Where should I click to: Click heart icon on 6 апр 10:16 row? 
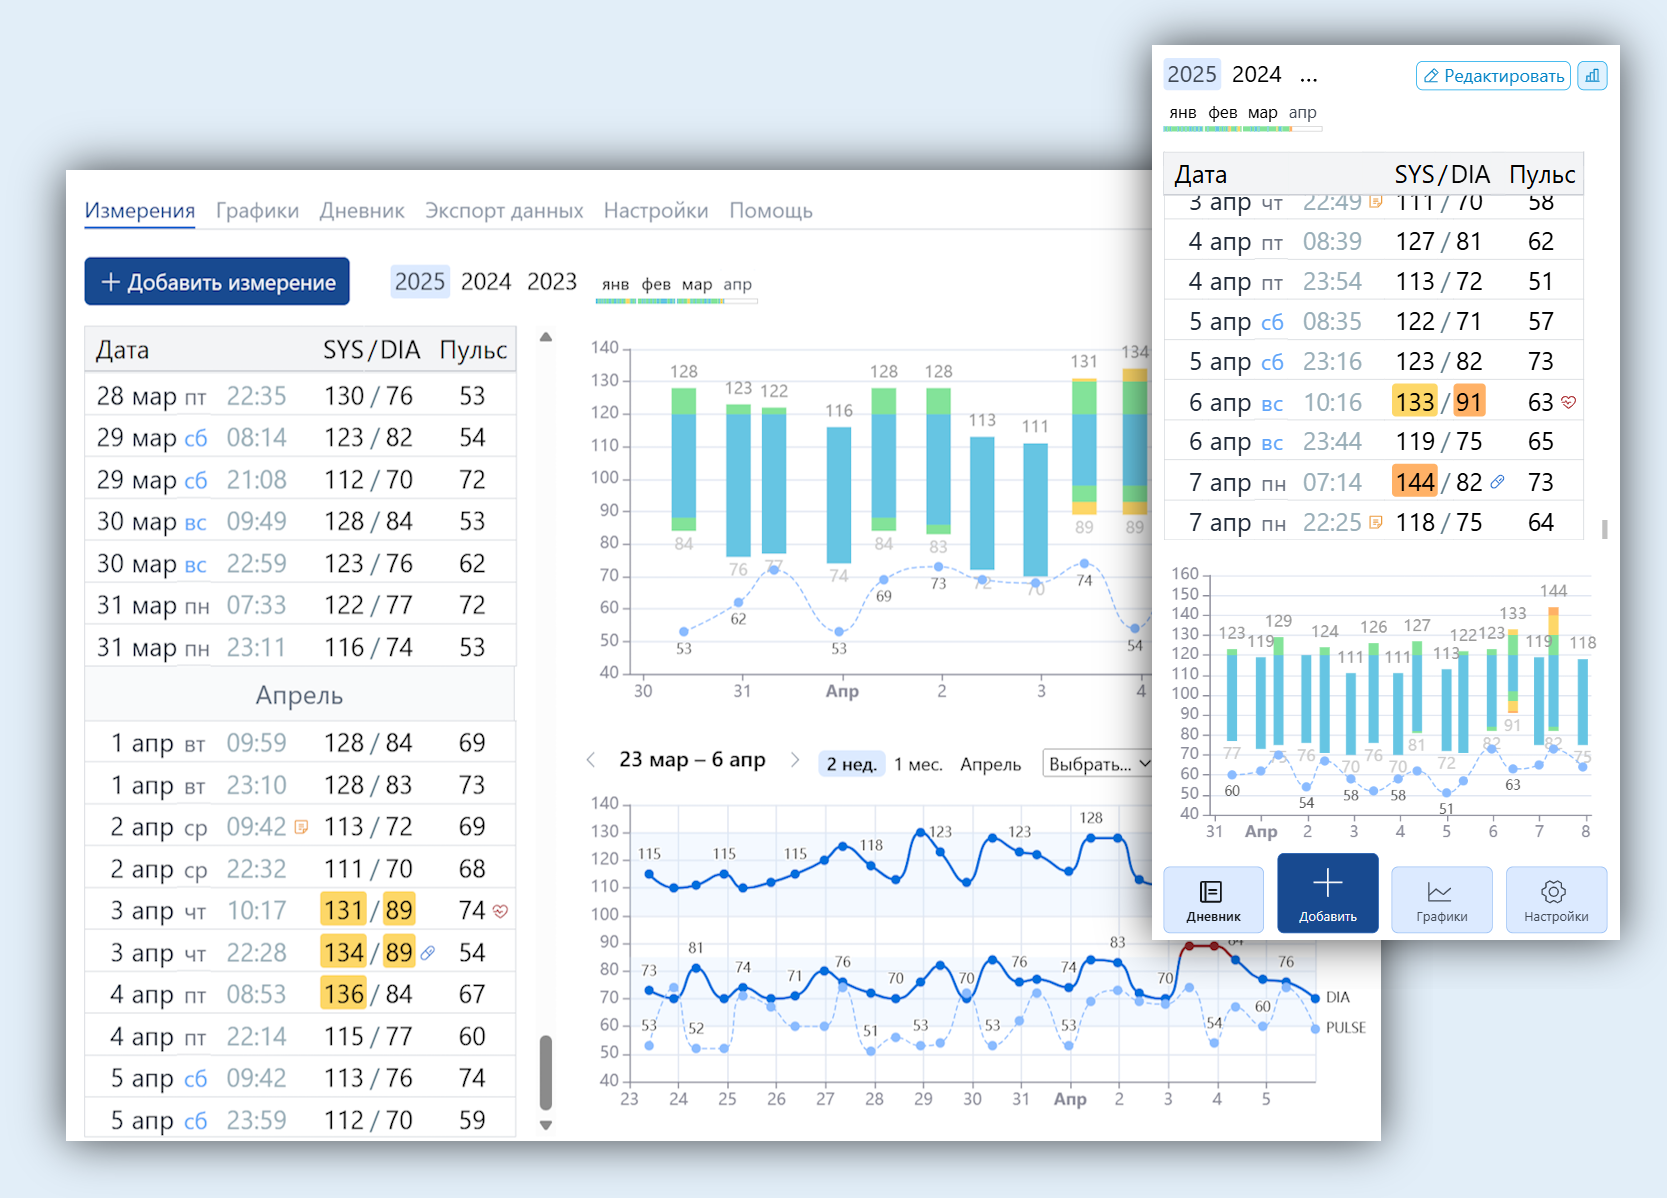pos(1568,402)
